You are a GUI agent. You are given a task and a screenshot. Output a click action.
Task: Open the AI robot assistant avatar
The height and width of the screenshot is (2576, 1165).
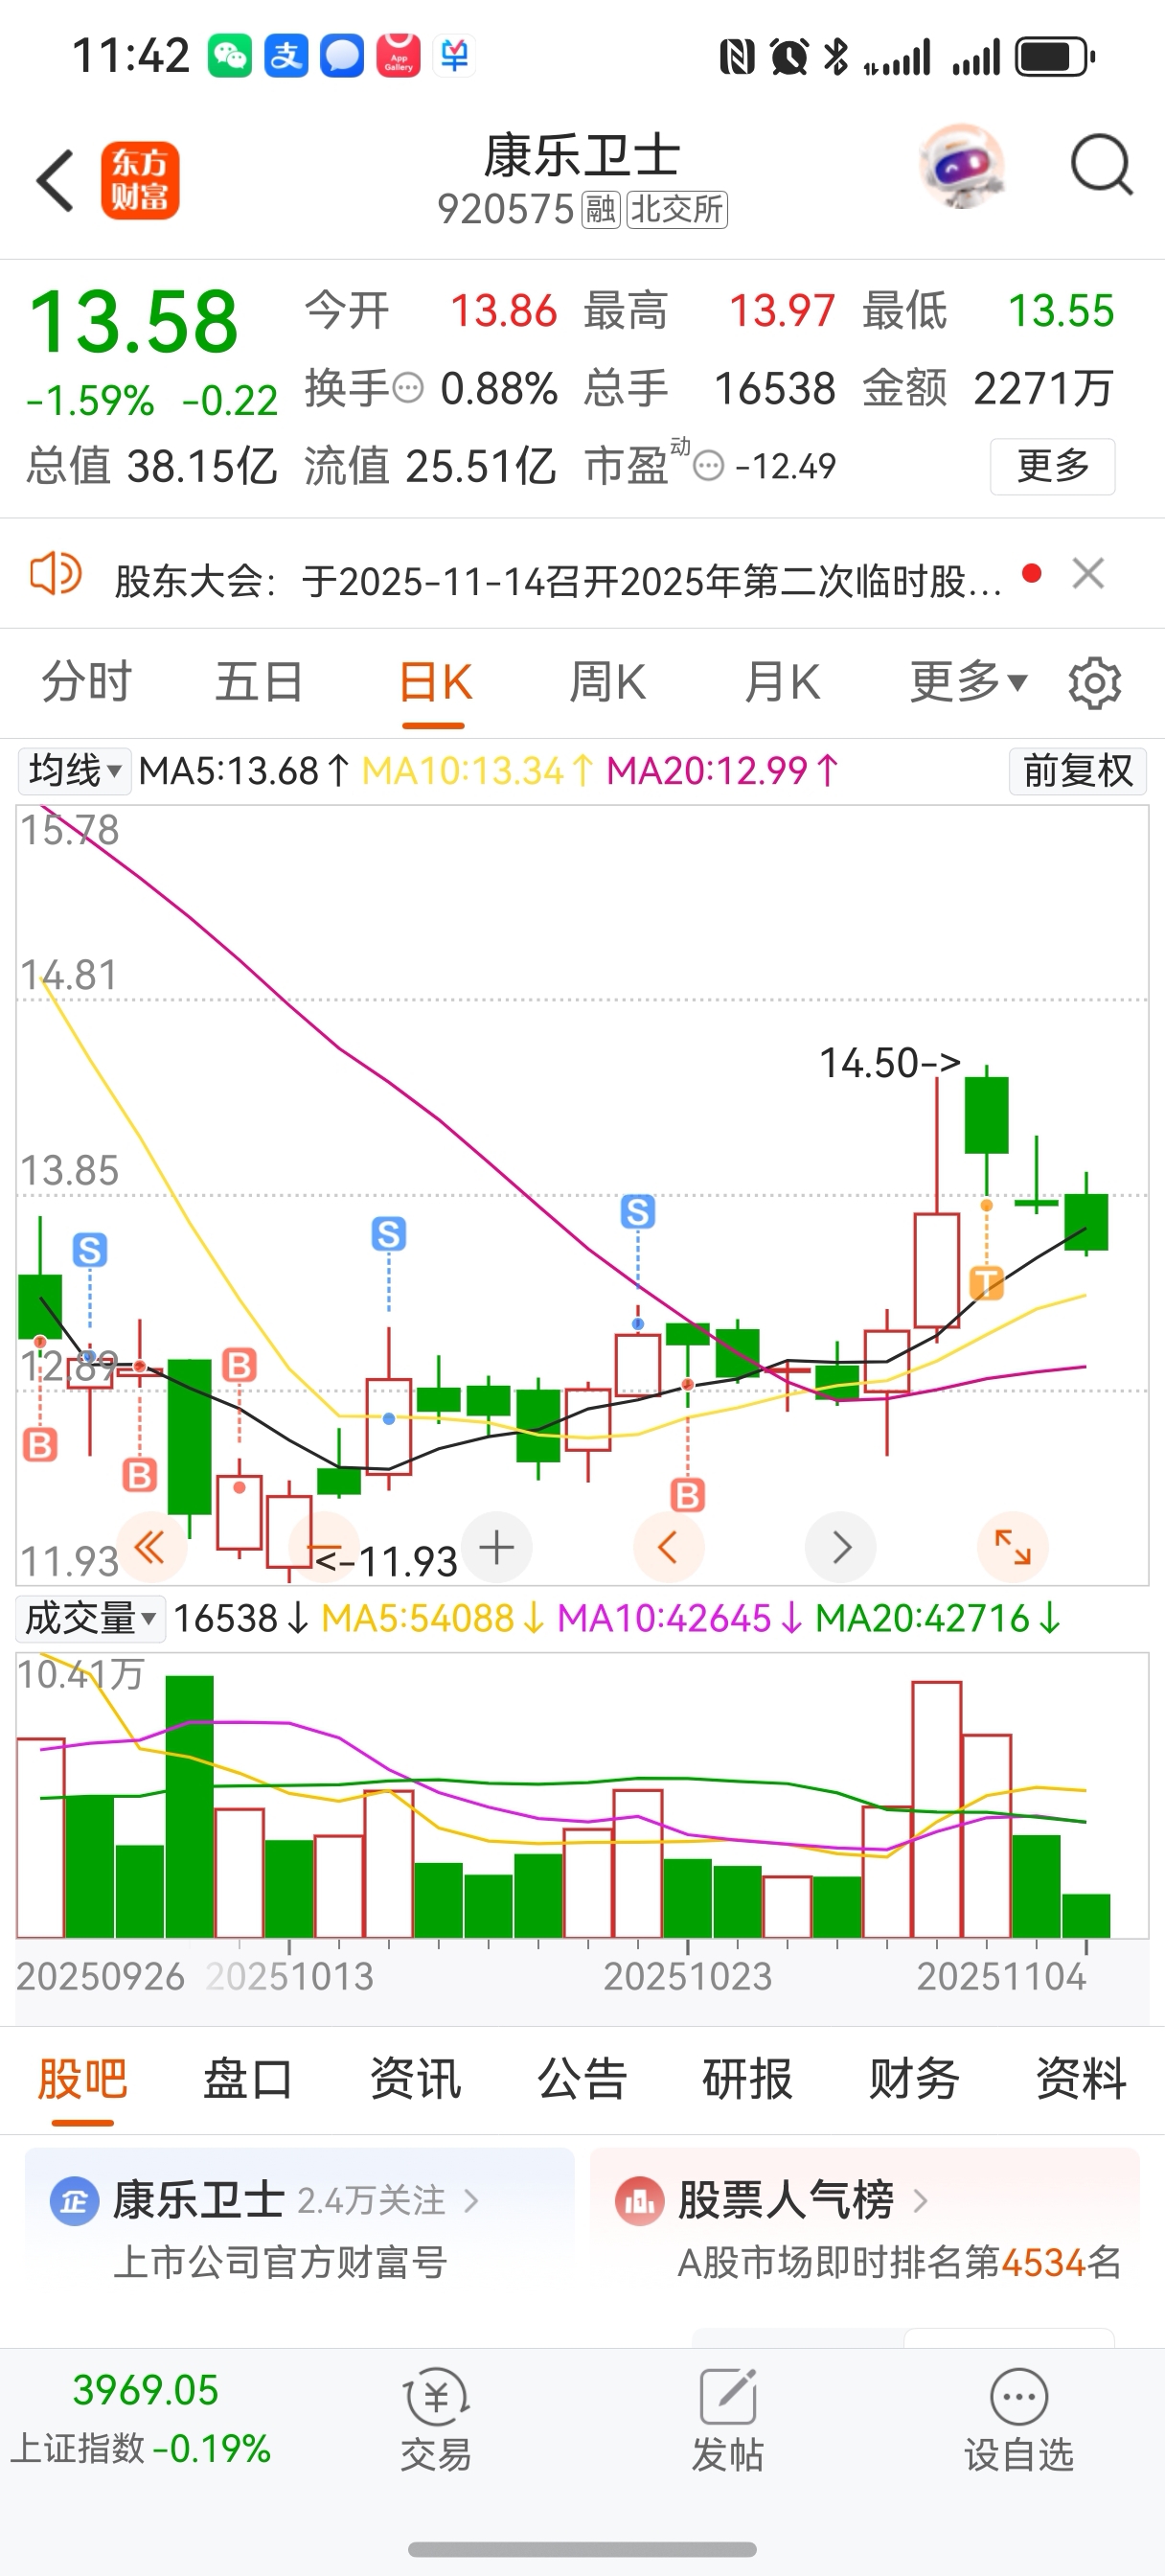coord(961,166)
